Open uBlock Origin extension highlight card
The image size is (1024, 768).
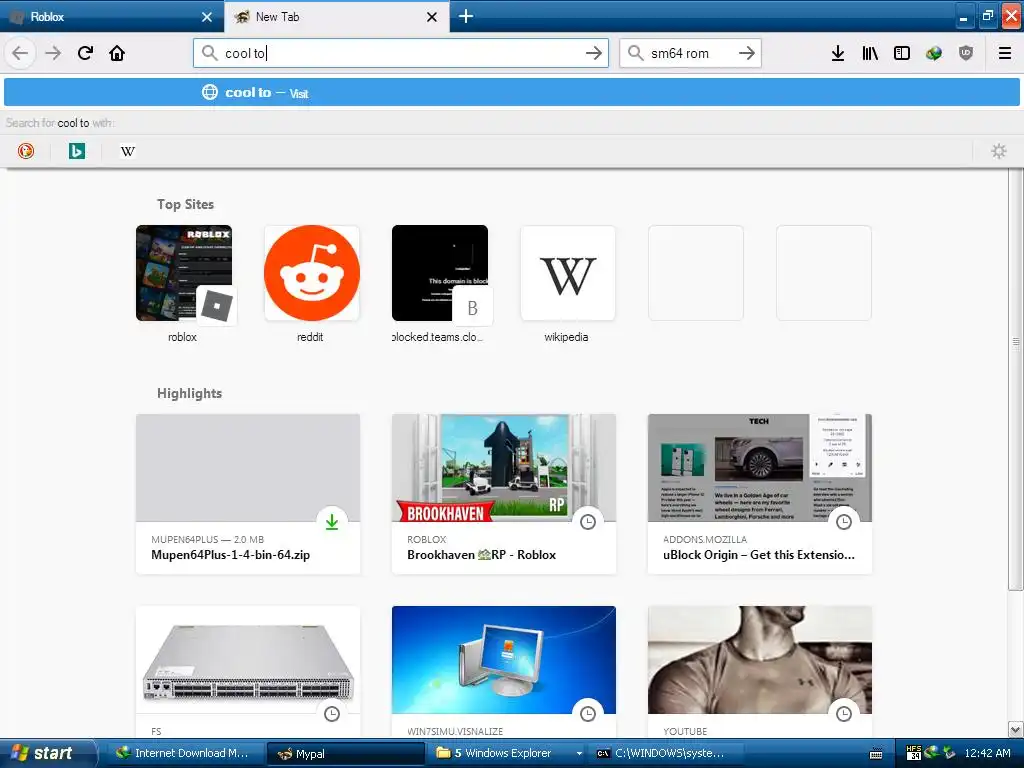760,494
